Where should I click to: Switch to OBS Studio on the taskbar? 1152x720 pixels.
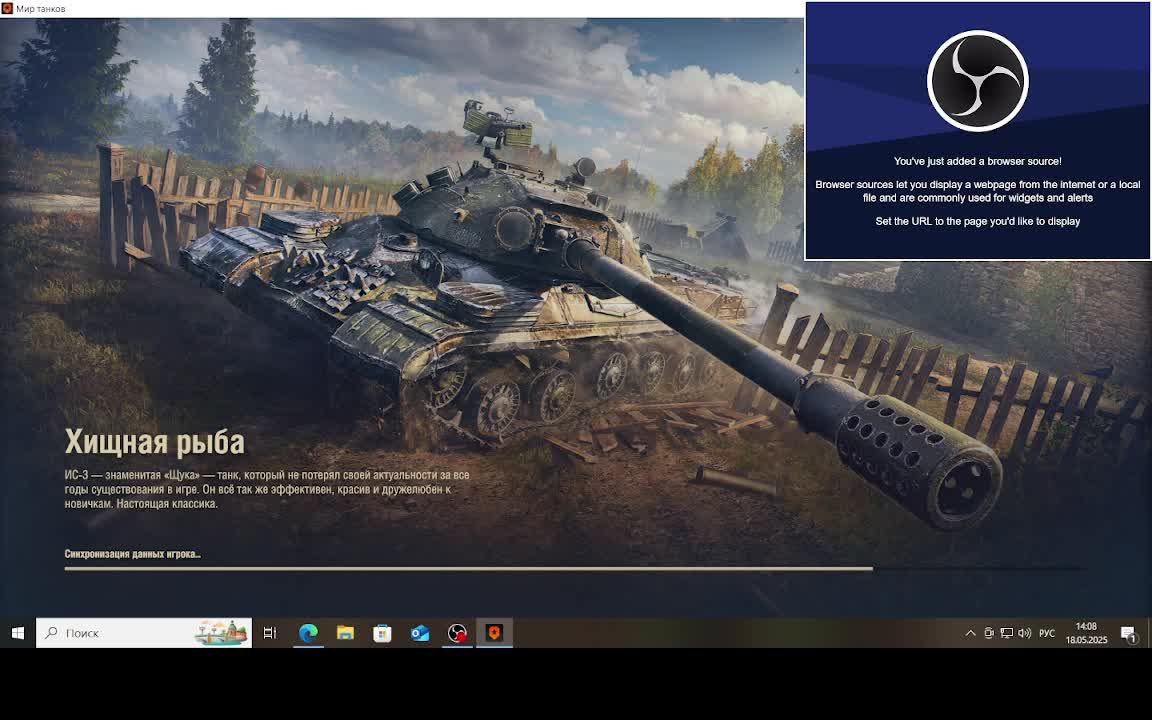[x=457, y=633]
